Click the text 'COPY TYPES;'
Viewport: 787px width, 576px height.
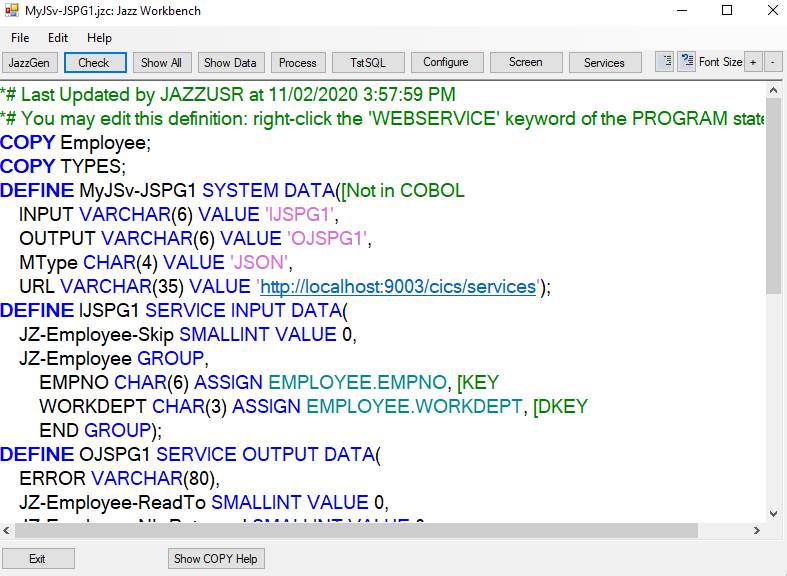[63, 167]
